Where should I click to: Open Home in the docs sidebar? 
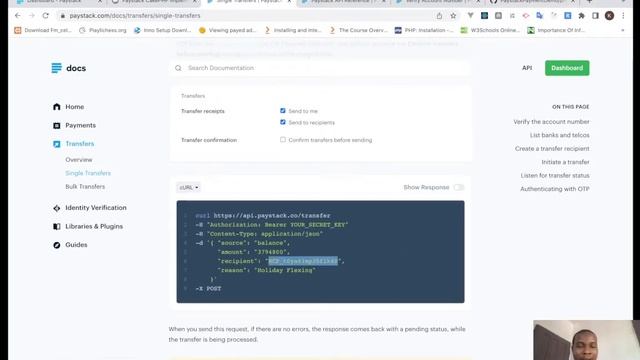coord(75,107)
